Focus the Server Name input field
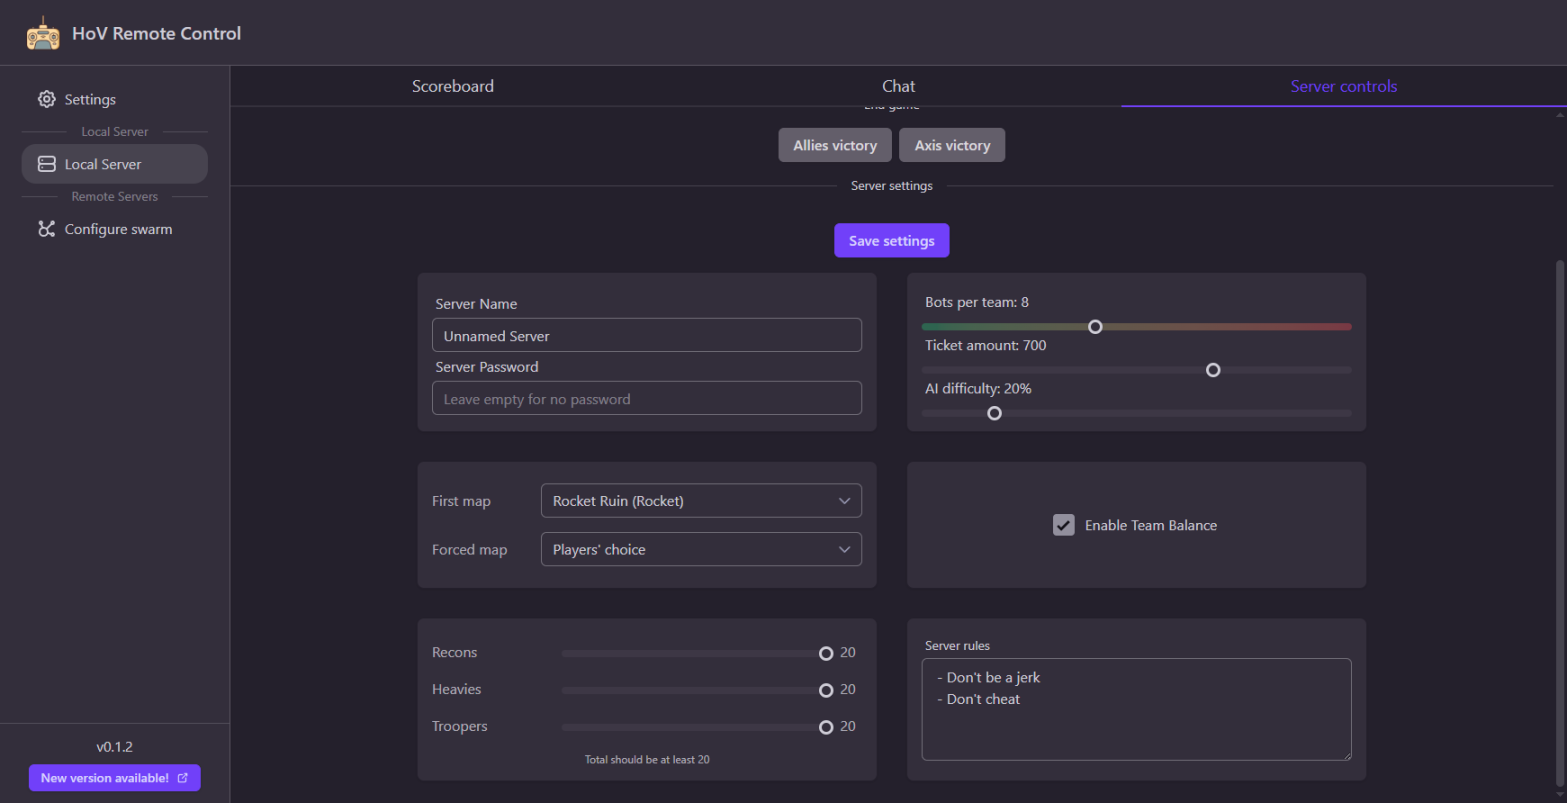The width and height of the screenshot is (1567, 803). pyautogui.click(x=647, y=335)
